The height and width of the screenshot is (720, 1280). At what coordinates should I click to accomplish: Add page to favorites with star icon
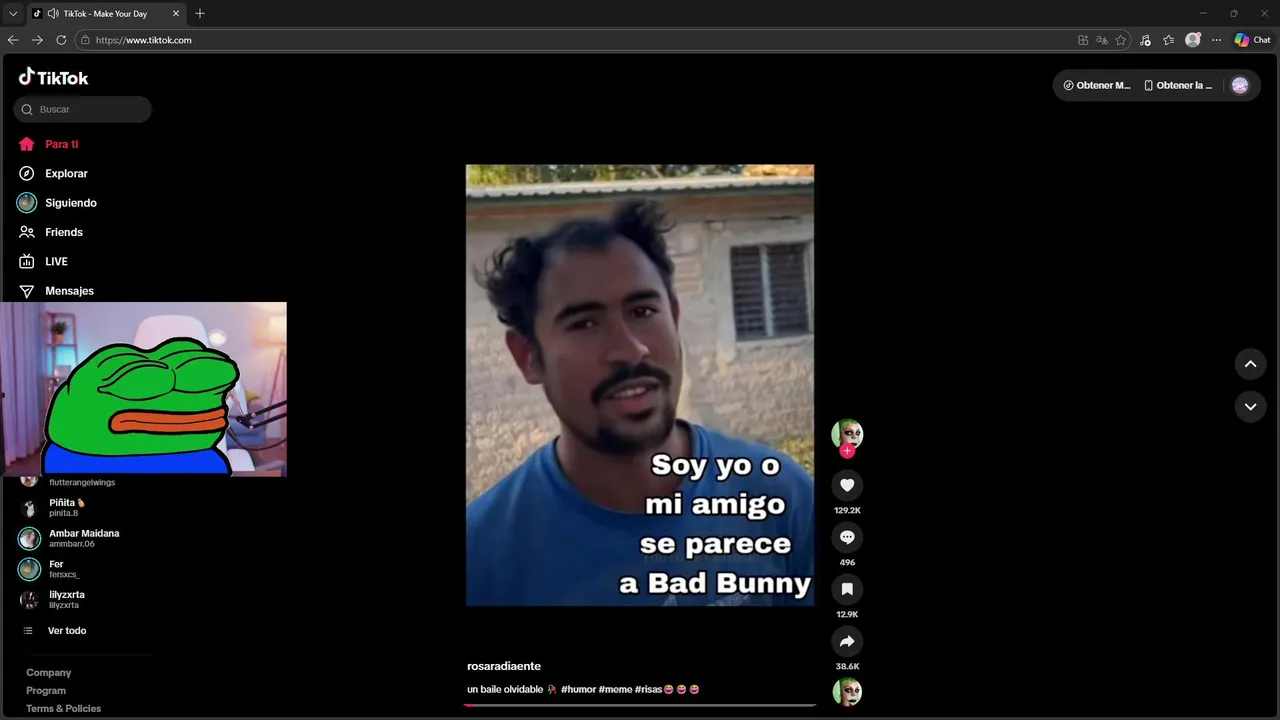[1121, 40]
